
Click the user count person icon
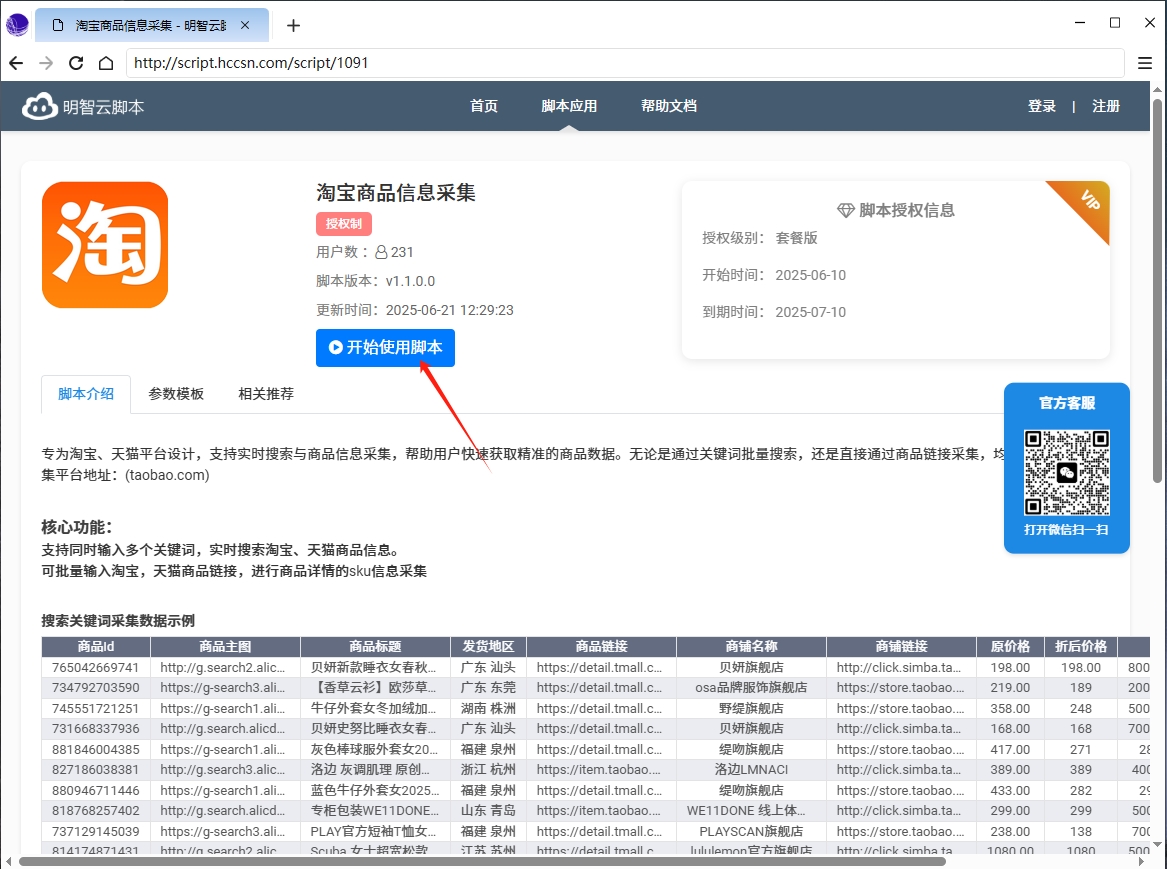click(x=381, y=252)
